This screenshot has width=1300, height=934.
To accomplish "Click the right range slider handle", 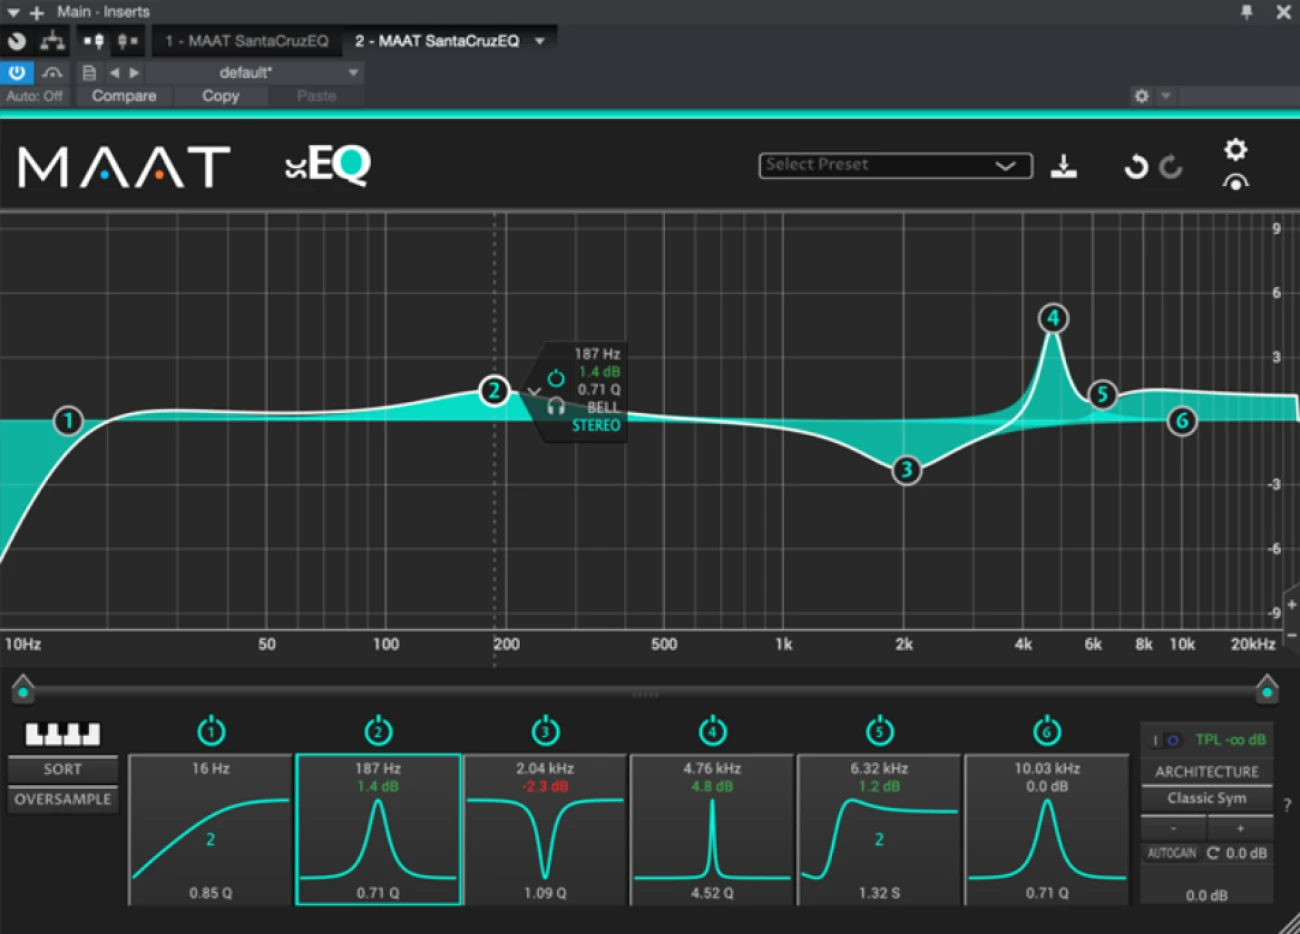I will 1267,689.
